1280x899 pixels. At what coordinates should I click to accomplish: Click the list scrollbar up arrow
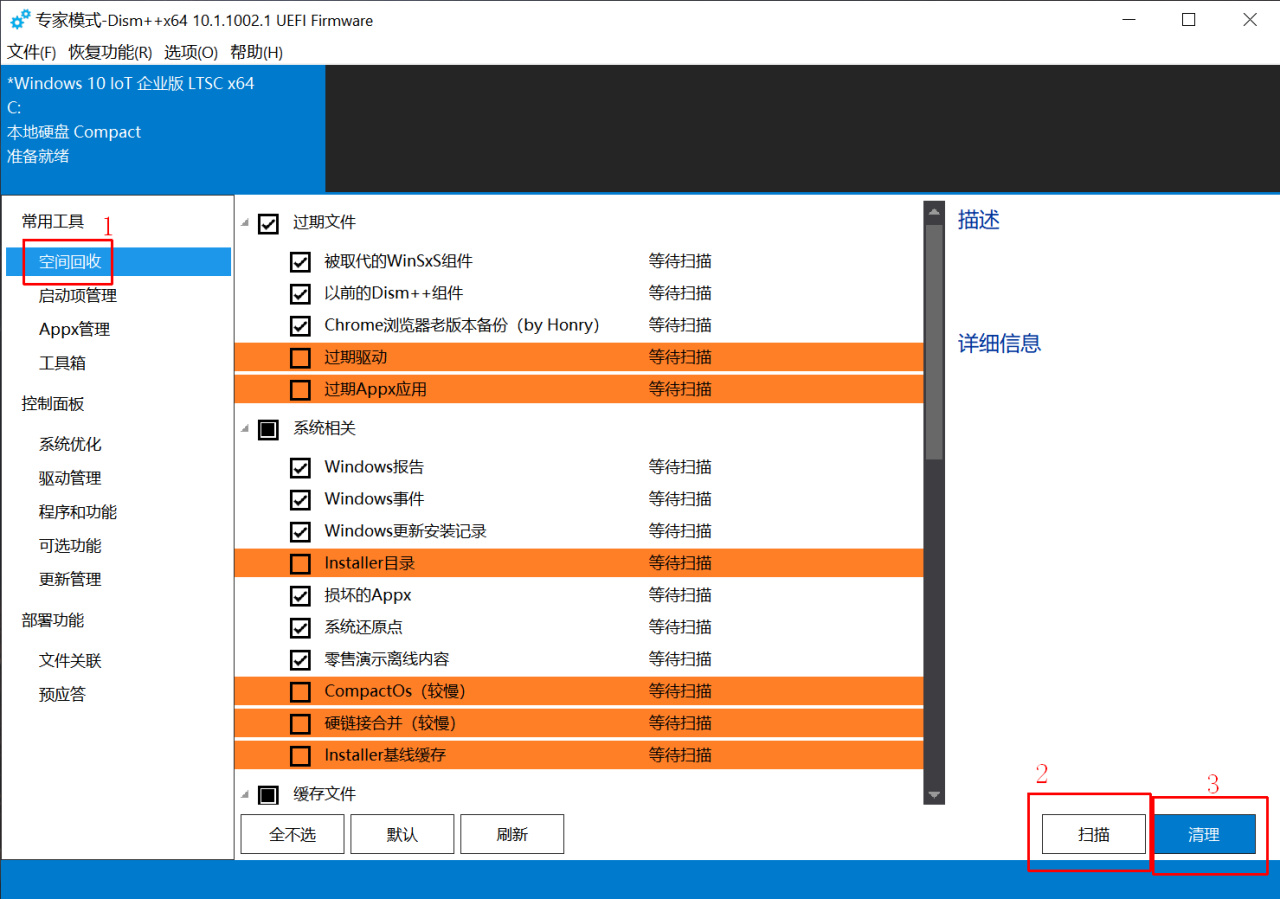pyautogui.click(x=934, y=212)
